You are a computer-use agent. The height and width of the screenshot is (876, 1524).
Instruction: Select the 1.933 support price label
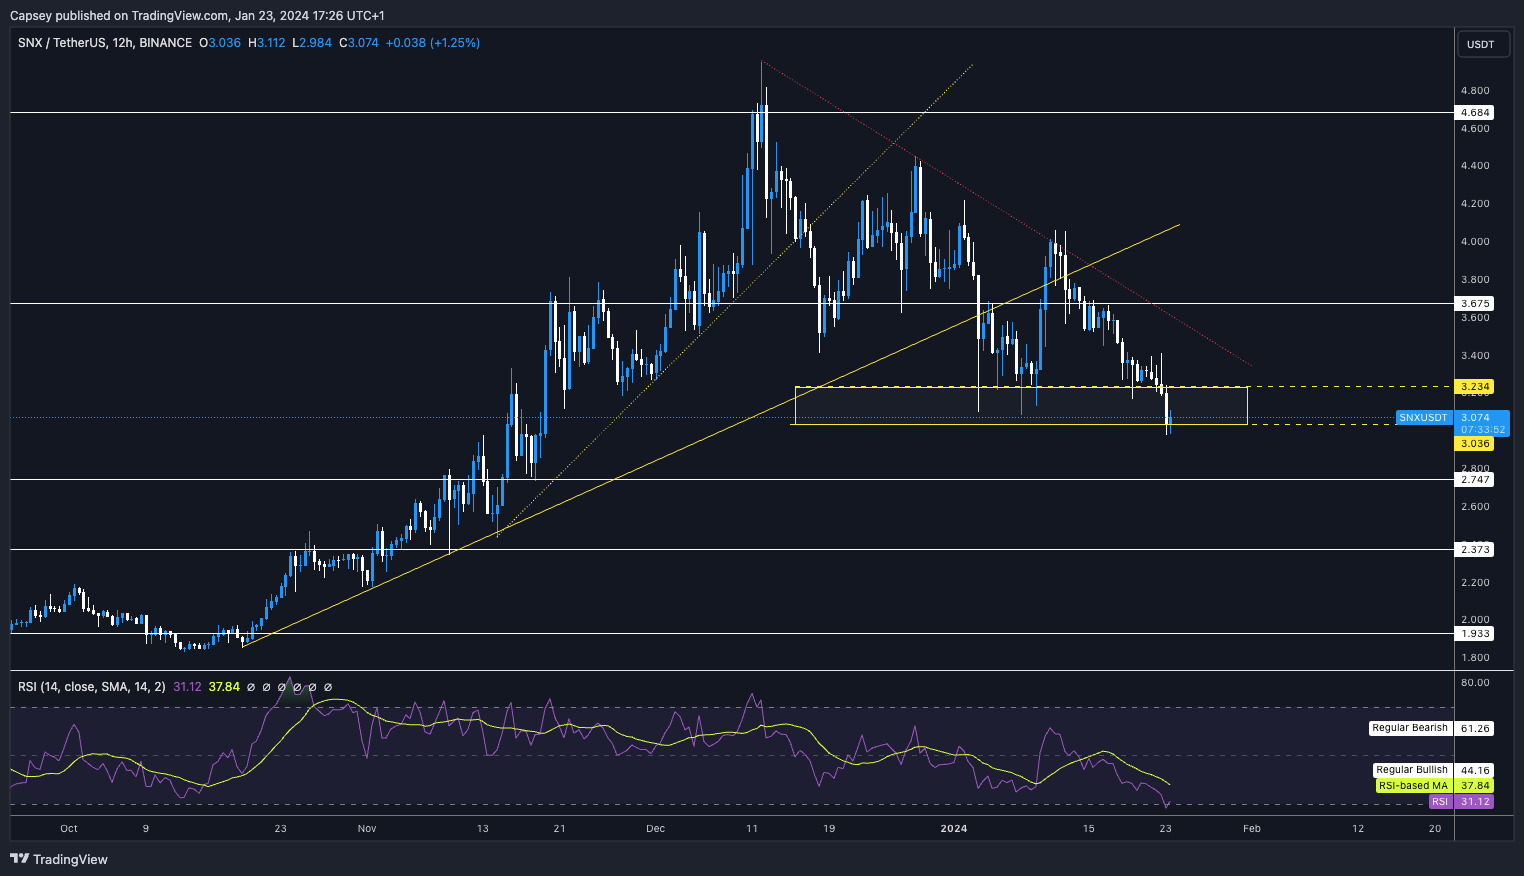point(1475,633)
